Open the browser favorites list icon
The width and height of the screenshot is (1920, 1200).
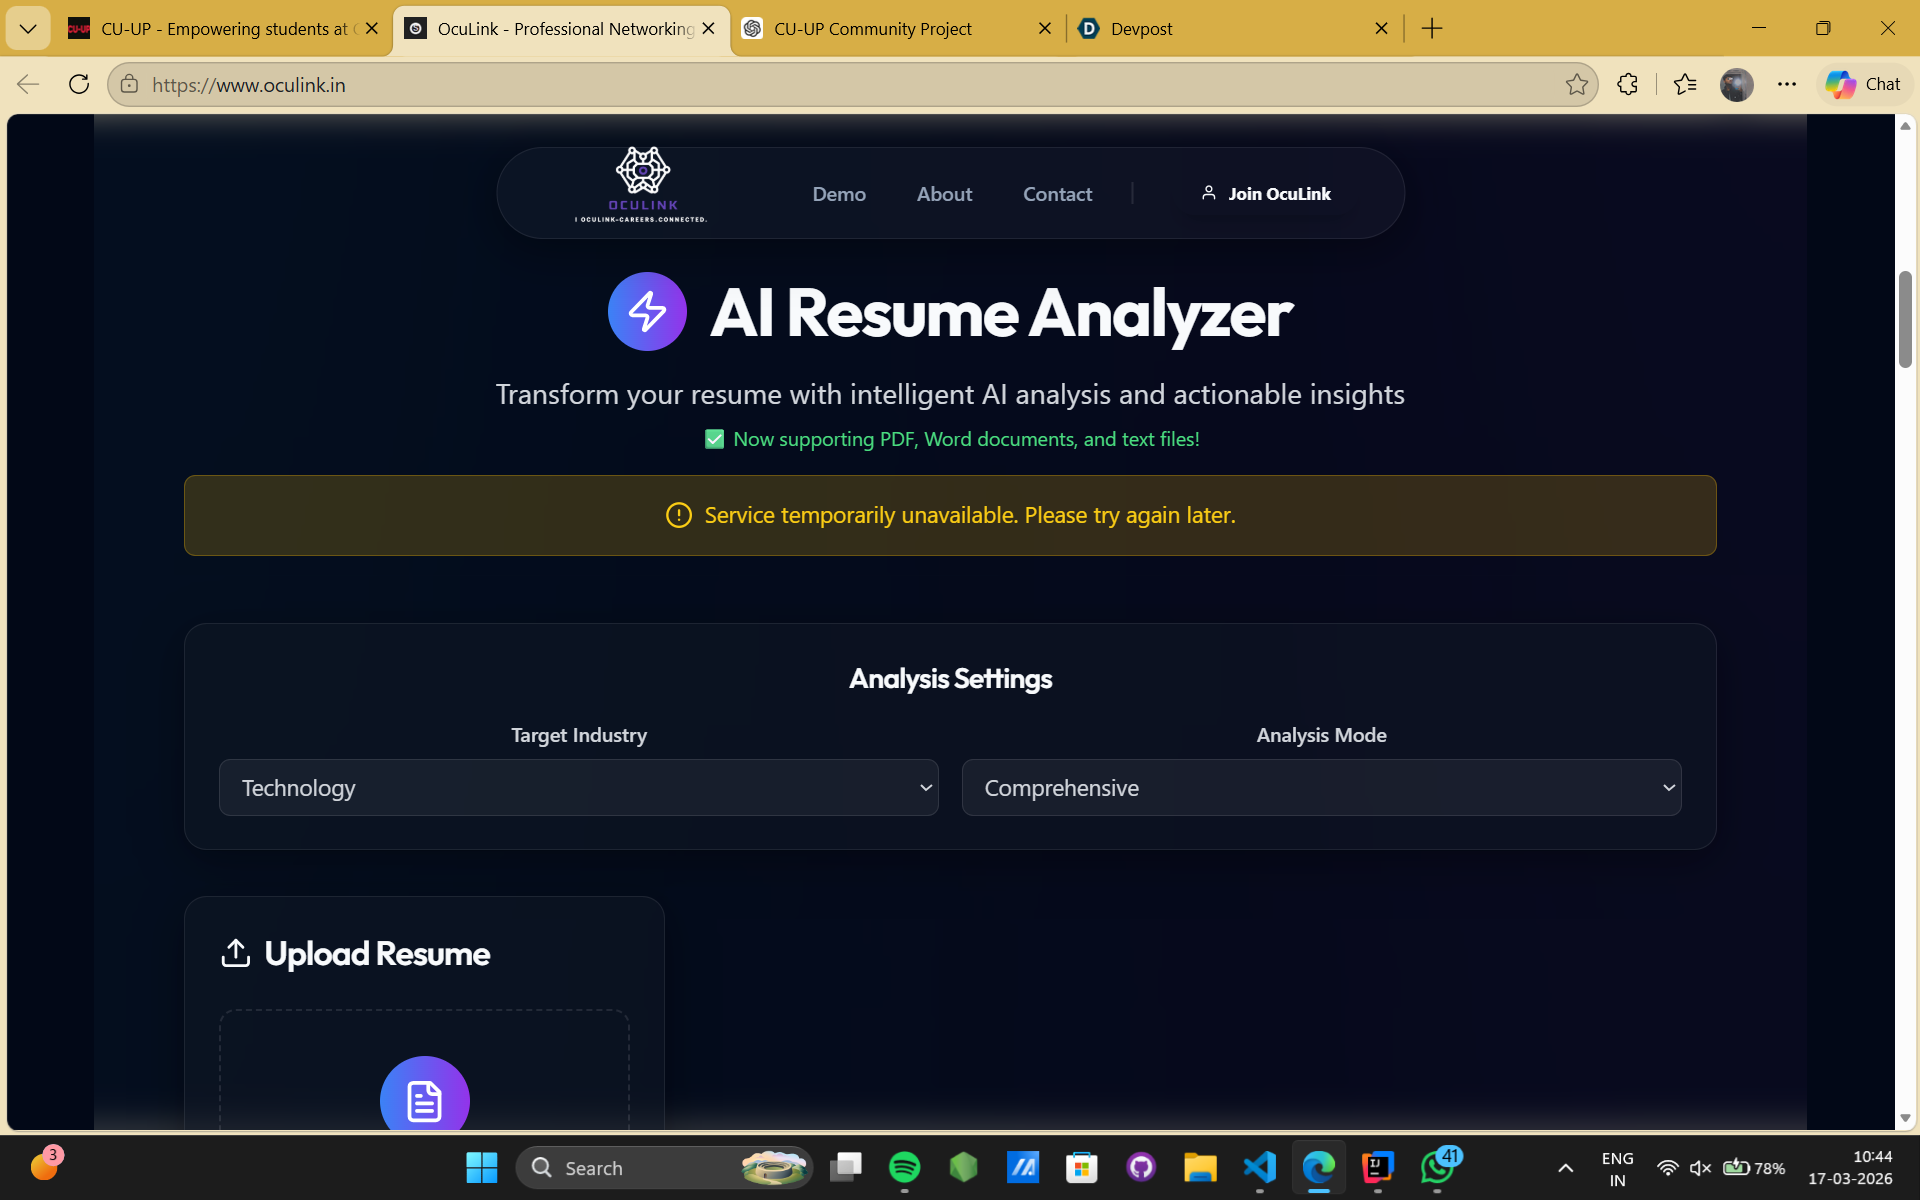pos(1685,85)
